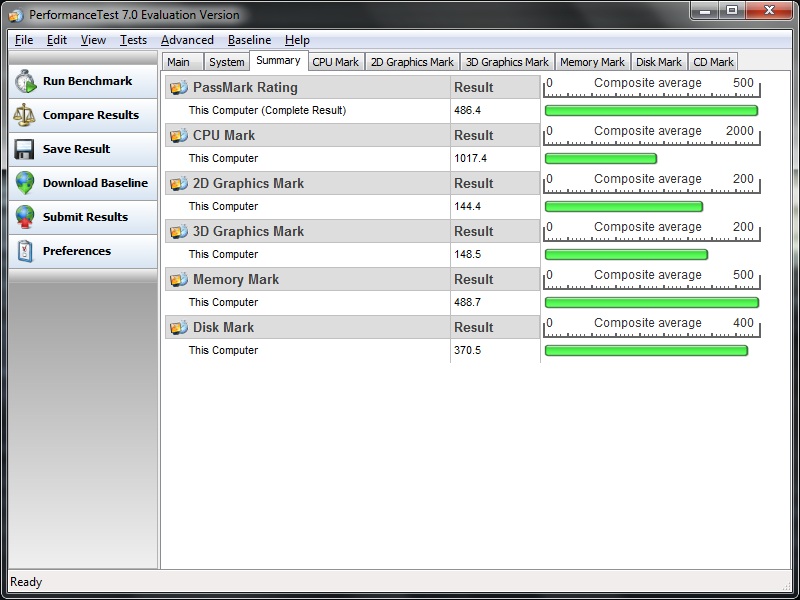Image resolution: width=800 pixels, height=600 pixels.
Task: Show the CD Mark tab
Action: point(713,62)
